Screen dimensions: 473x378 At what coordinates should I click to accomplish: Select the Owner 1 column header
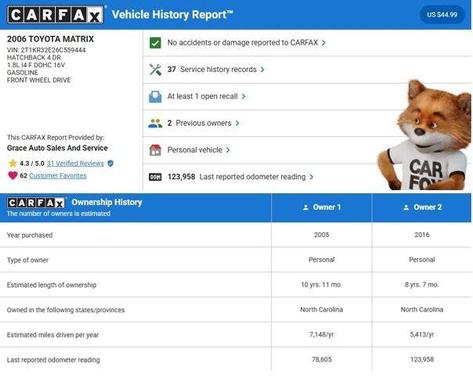[x=321, y=207]
